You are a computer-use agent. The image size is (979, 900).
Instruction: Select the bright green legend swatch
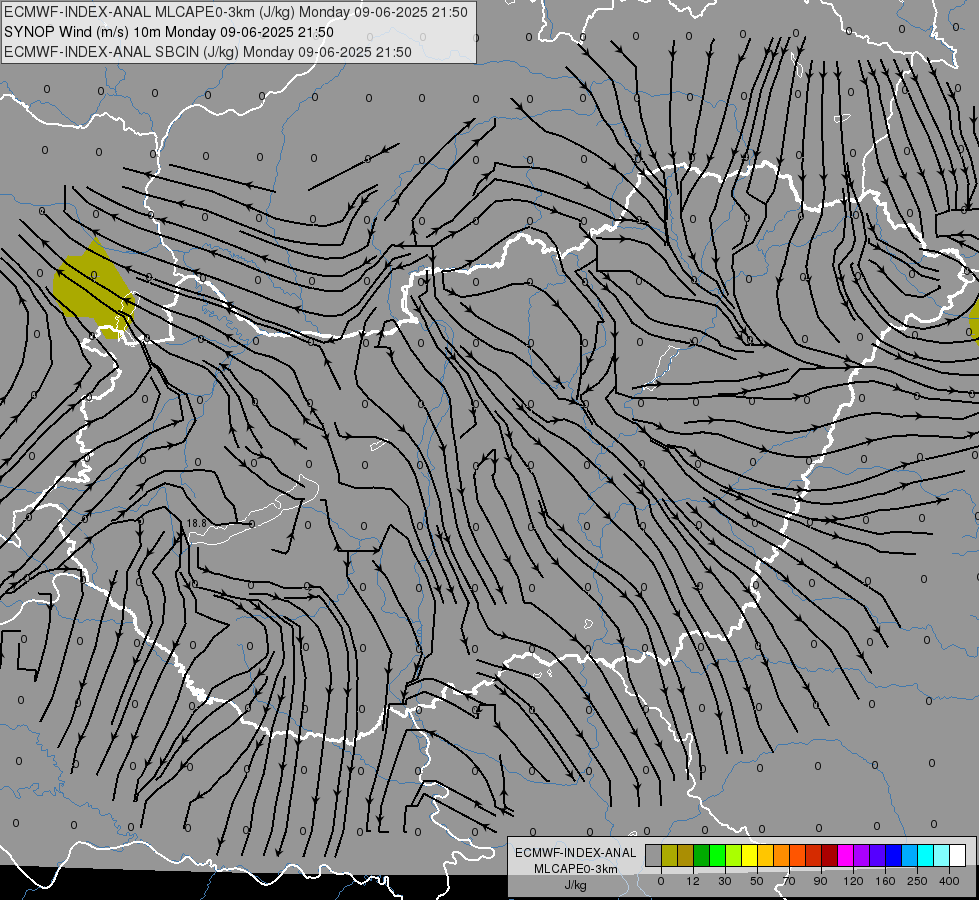718,855
